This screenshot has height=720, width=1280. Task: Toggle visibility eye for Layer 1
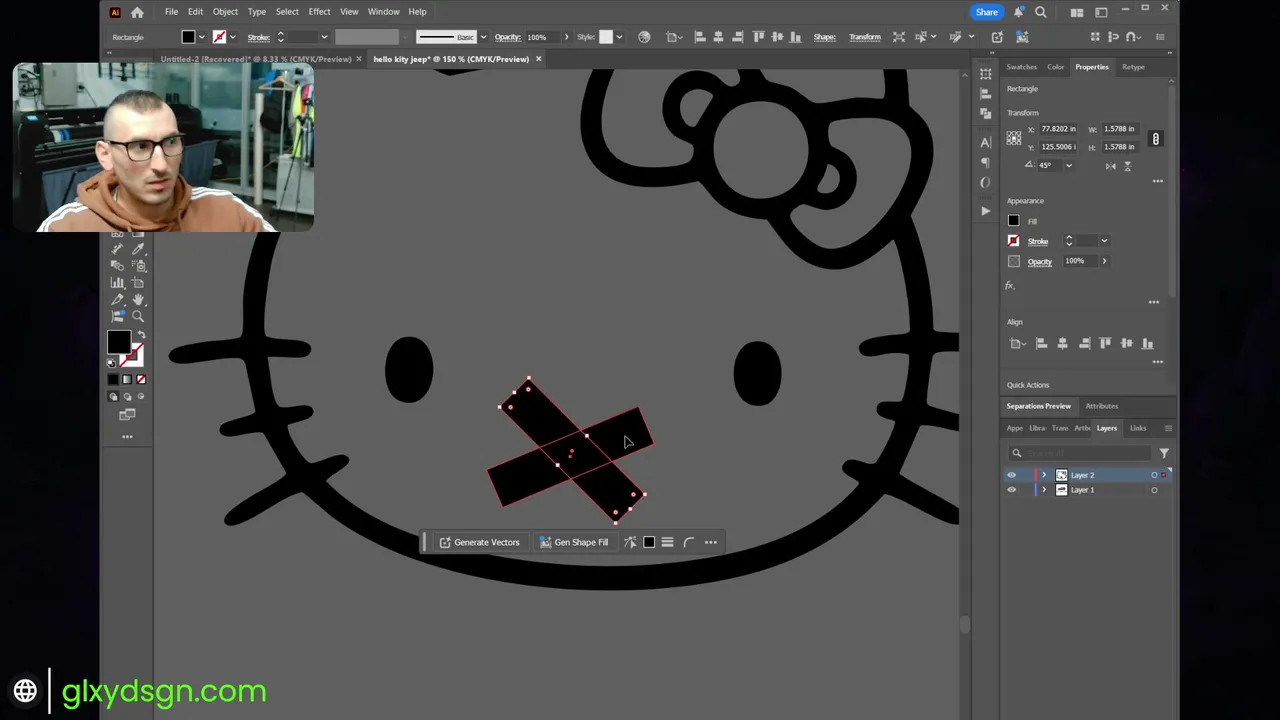pos(1011,490)
